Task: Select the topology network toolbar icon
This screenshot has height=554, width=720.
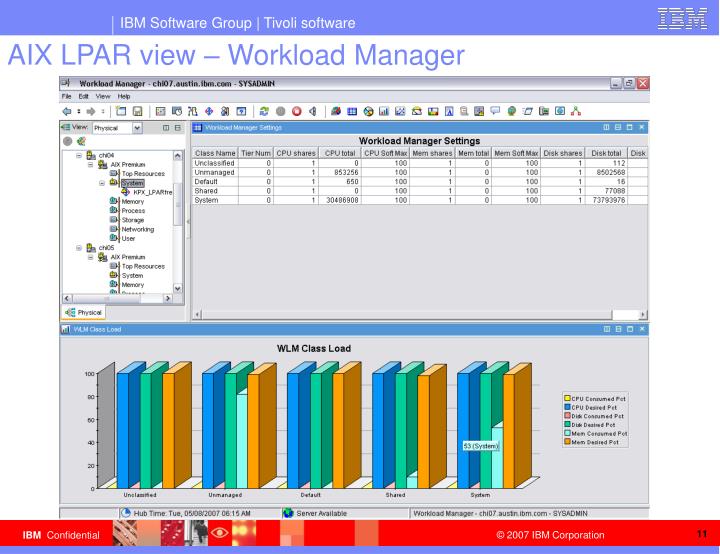Action: 576,111
